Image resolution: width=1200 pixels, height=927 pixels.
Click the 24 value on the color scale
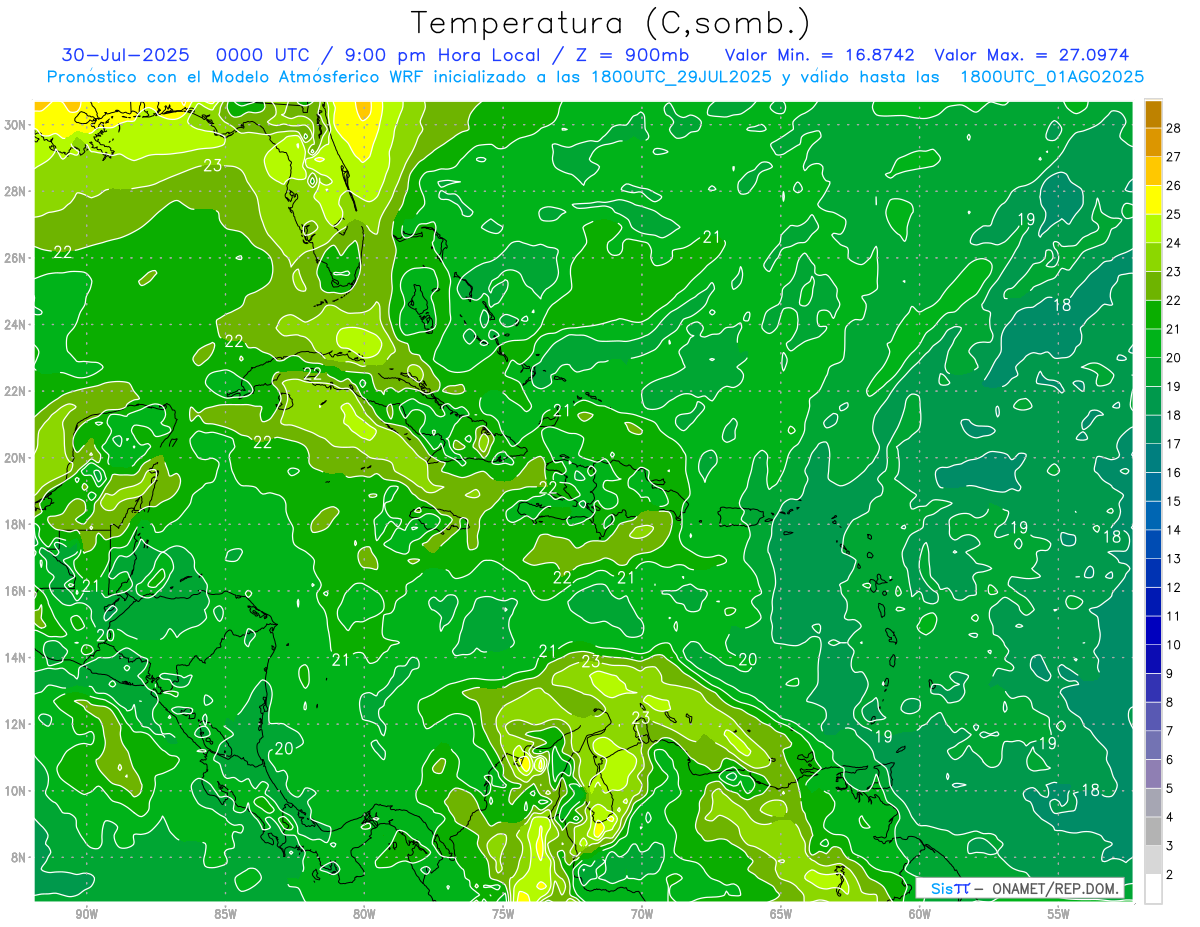[1175, 242]
